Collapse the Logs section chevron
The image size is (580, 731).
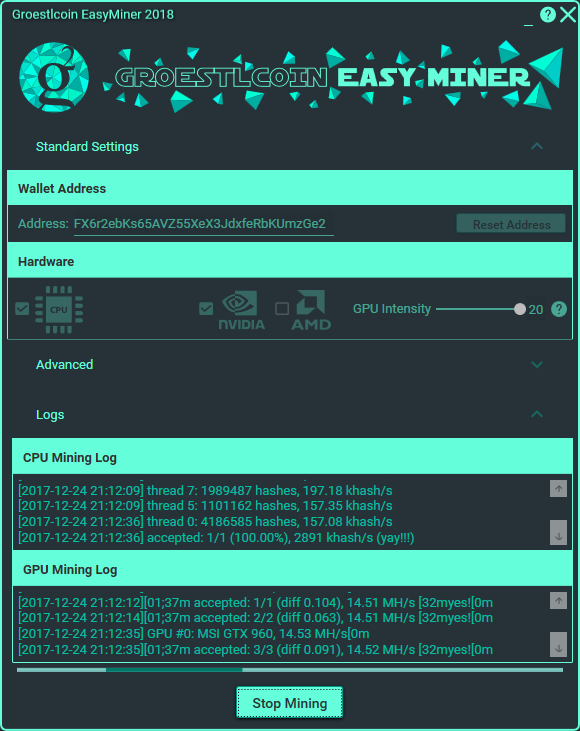point(537,414)
